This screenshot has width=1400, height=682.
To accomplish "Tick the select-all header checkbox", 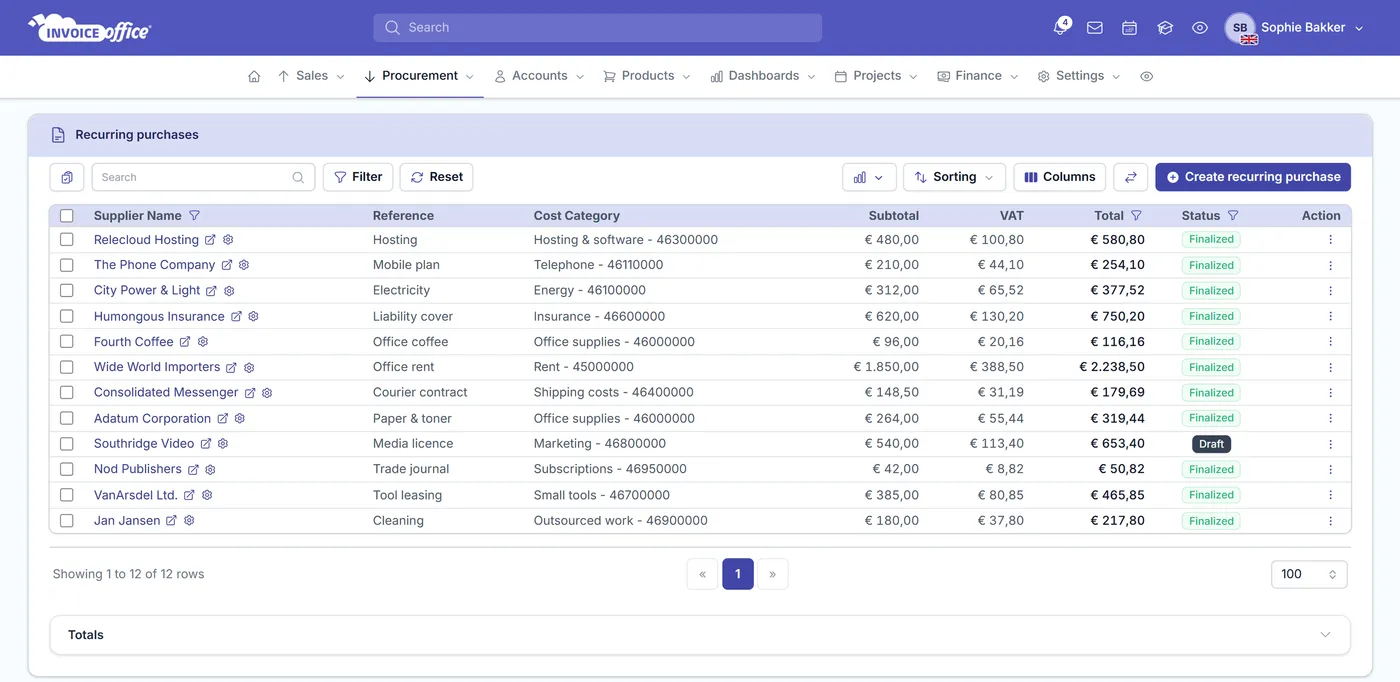I will [67, 216].
